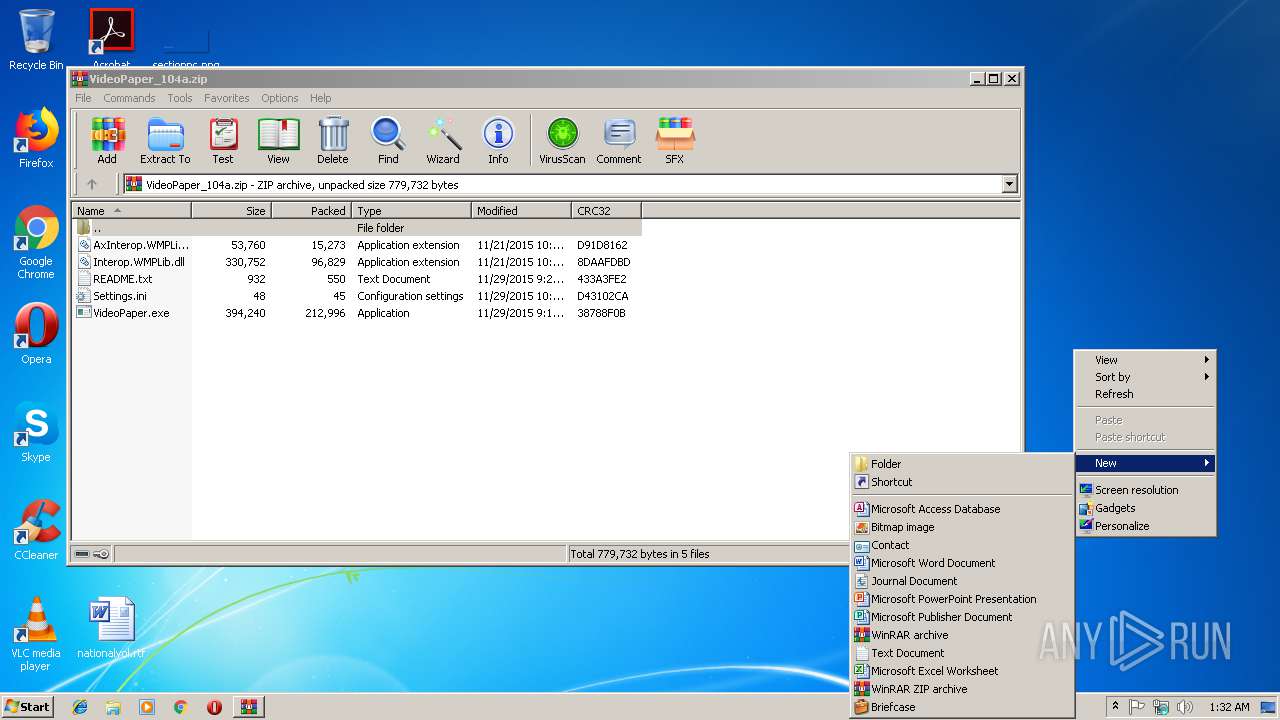
Task: Open the Favorites menu
Action: 227,98
